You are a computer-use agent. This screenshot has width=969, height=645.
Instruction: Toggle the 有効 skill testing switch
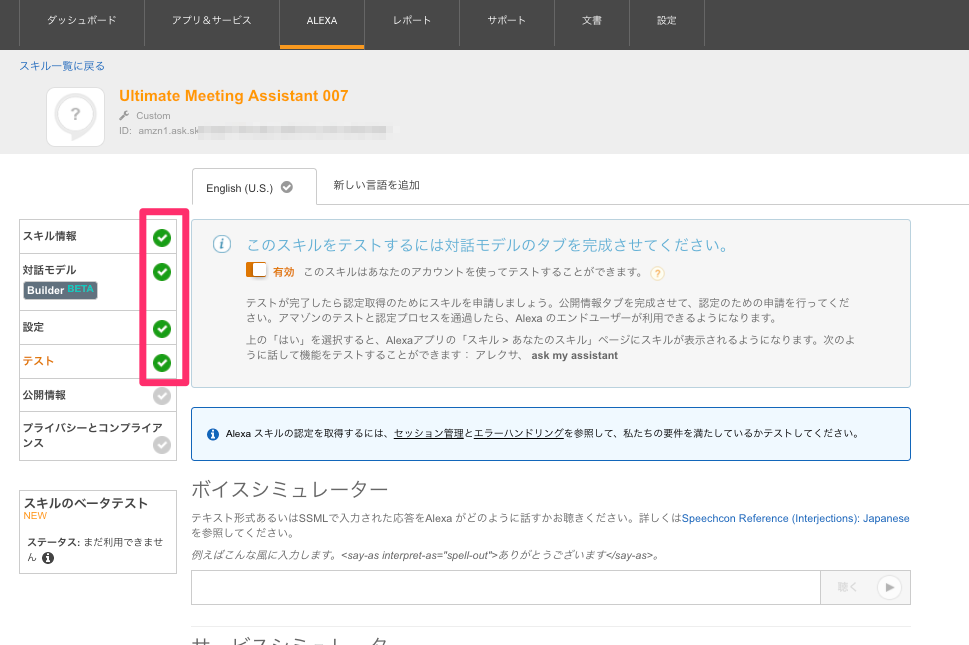[x=256, y=270]
